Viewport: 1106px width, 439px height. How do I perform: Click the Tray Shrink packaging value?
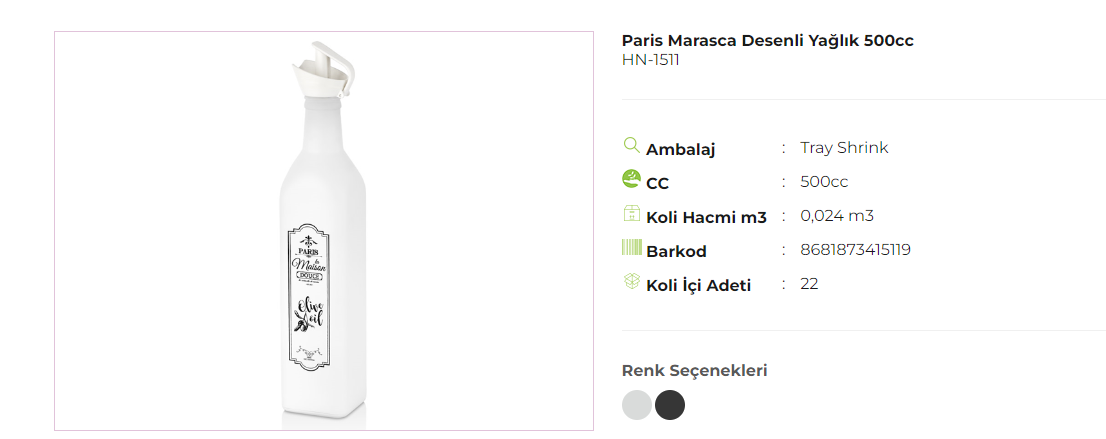point(844,148)
